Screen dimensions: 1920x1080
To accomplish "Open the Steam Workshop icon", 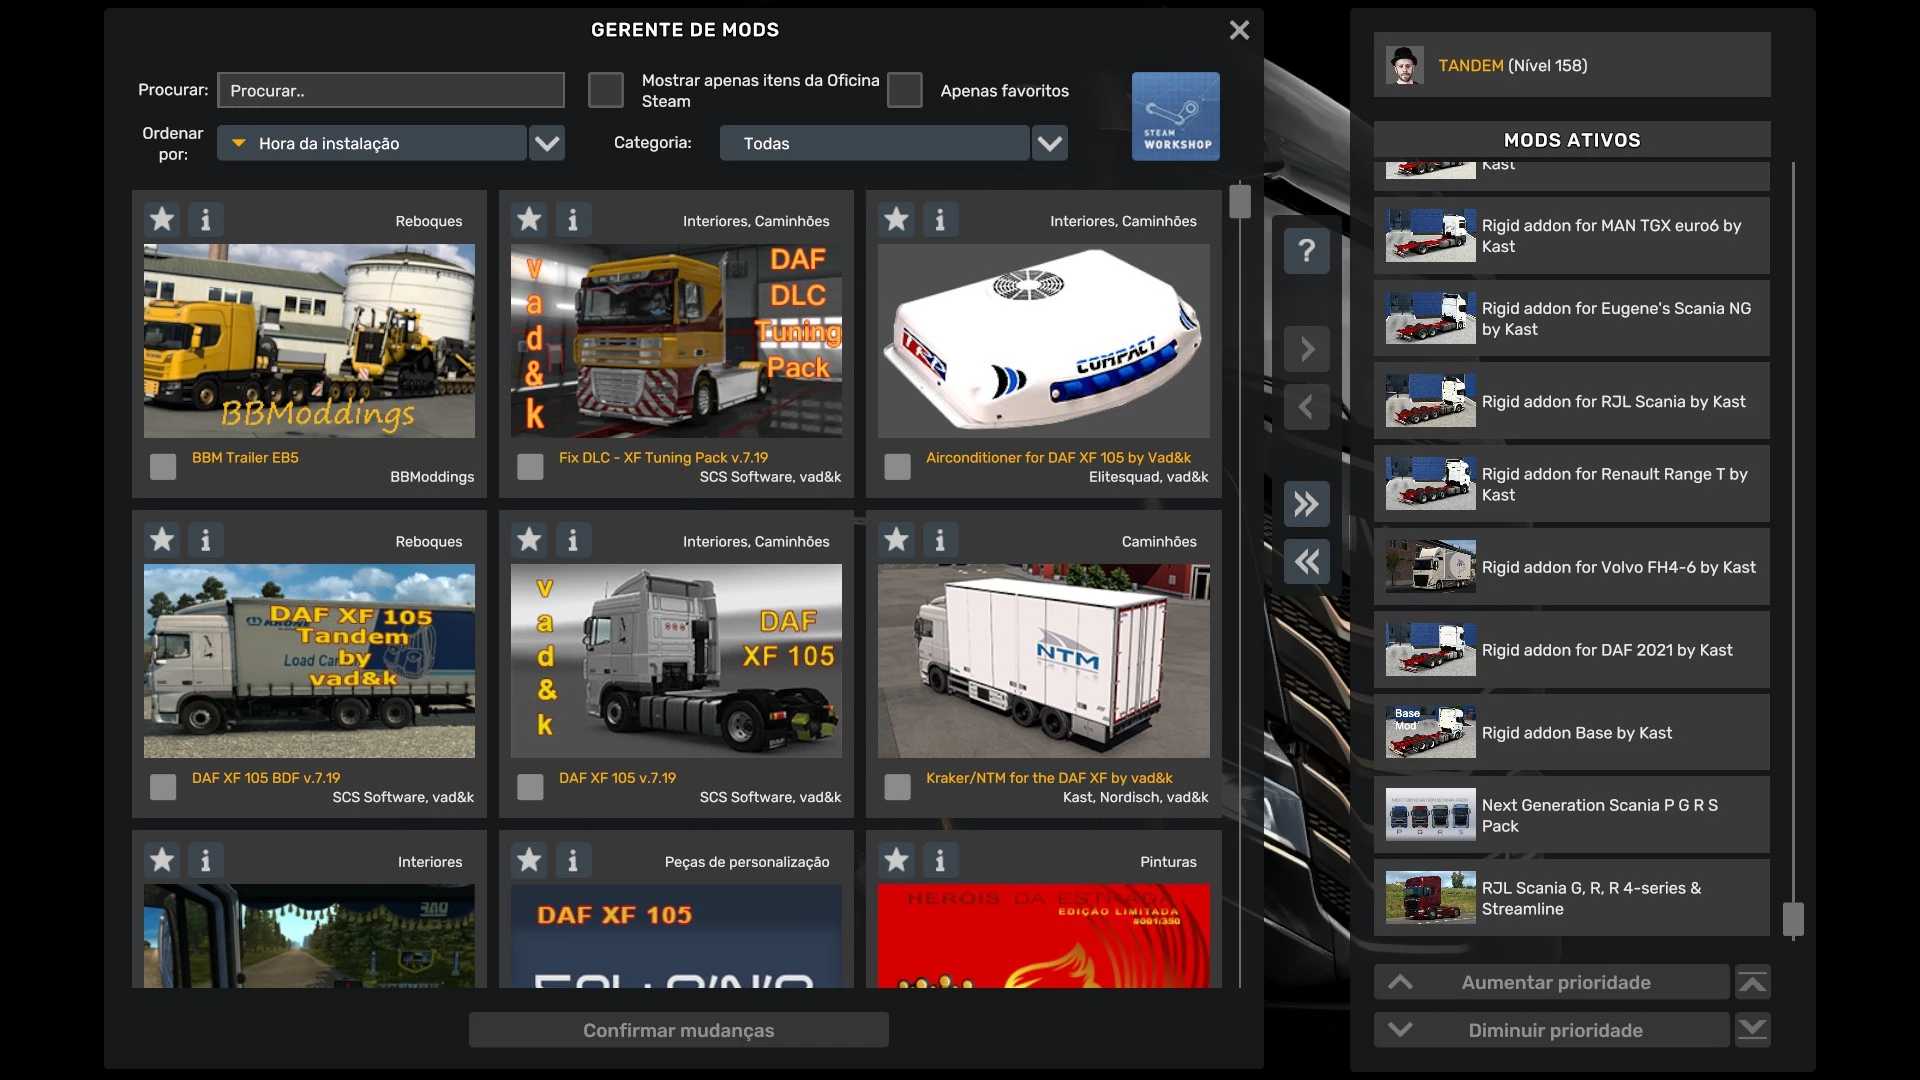I will click(x=1175, y=116).
